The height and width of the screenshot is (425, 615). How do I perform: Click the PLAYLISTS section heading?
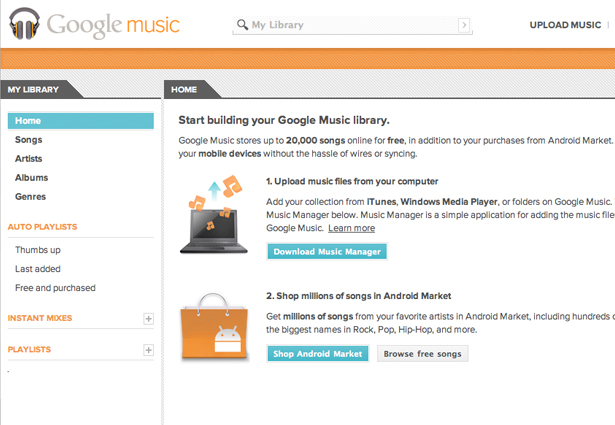pyautogui.click(x=29, y=349)
